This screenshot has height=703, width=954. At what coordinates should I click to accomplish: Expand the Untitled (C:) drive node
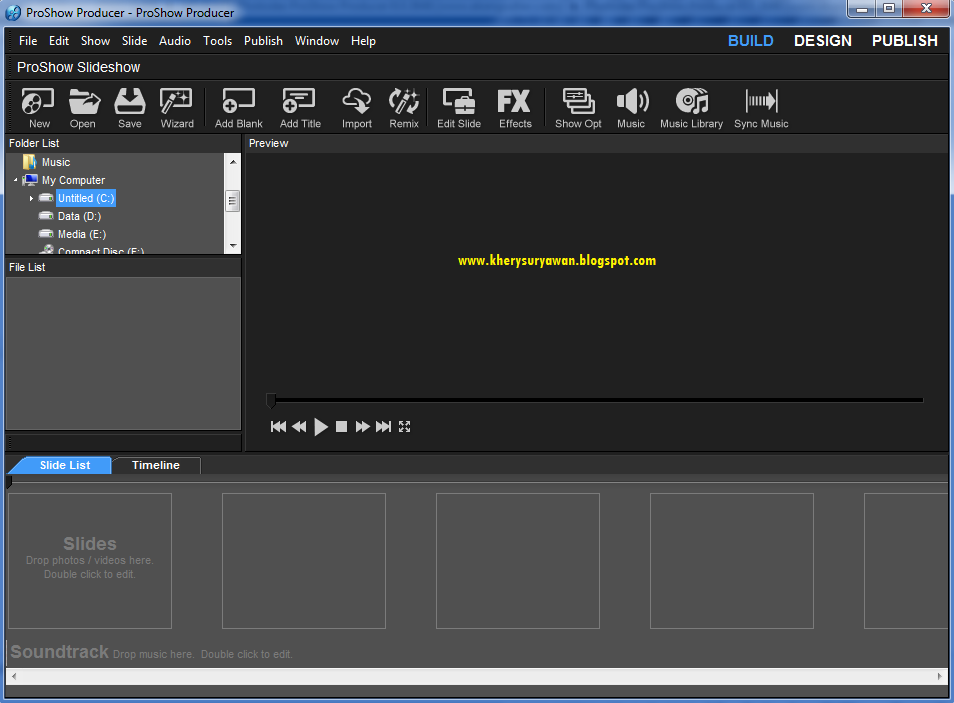(x=32, y=198)
